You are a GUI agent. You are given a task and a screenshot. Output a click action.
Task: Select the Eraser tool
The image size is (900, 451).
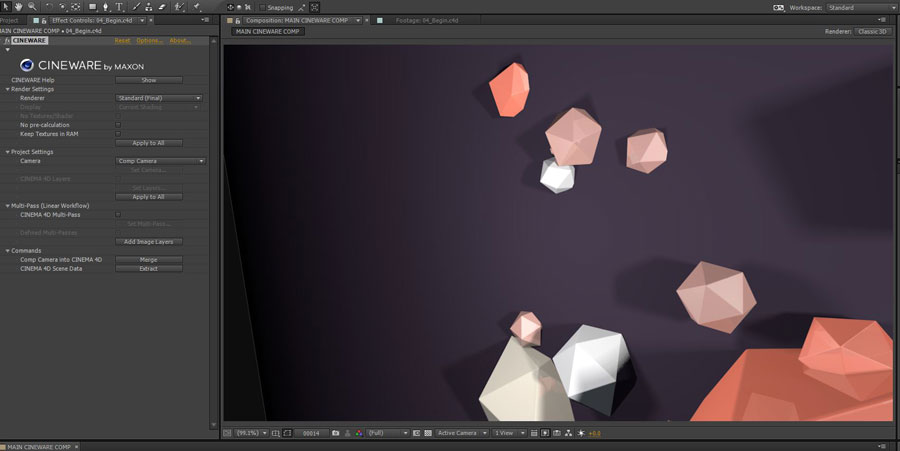tap(162, 7)
